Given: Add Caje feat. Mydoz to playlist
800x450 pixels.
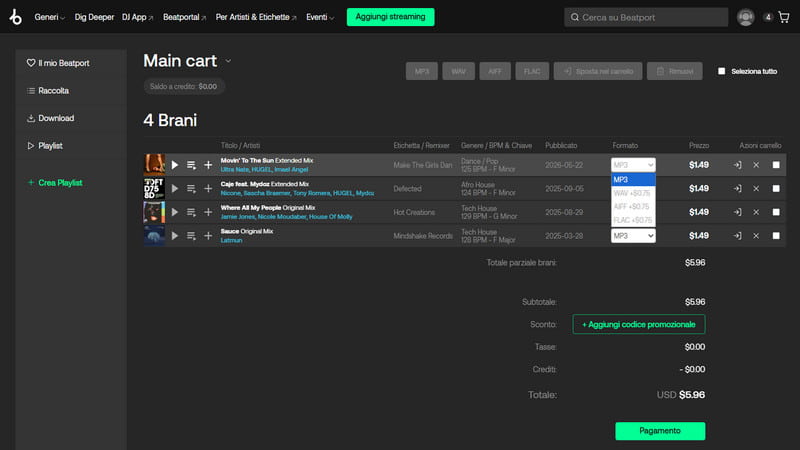Looking at the screenshot, I should click(208, 189).
